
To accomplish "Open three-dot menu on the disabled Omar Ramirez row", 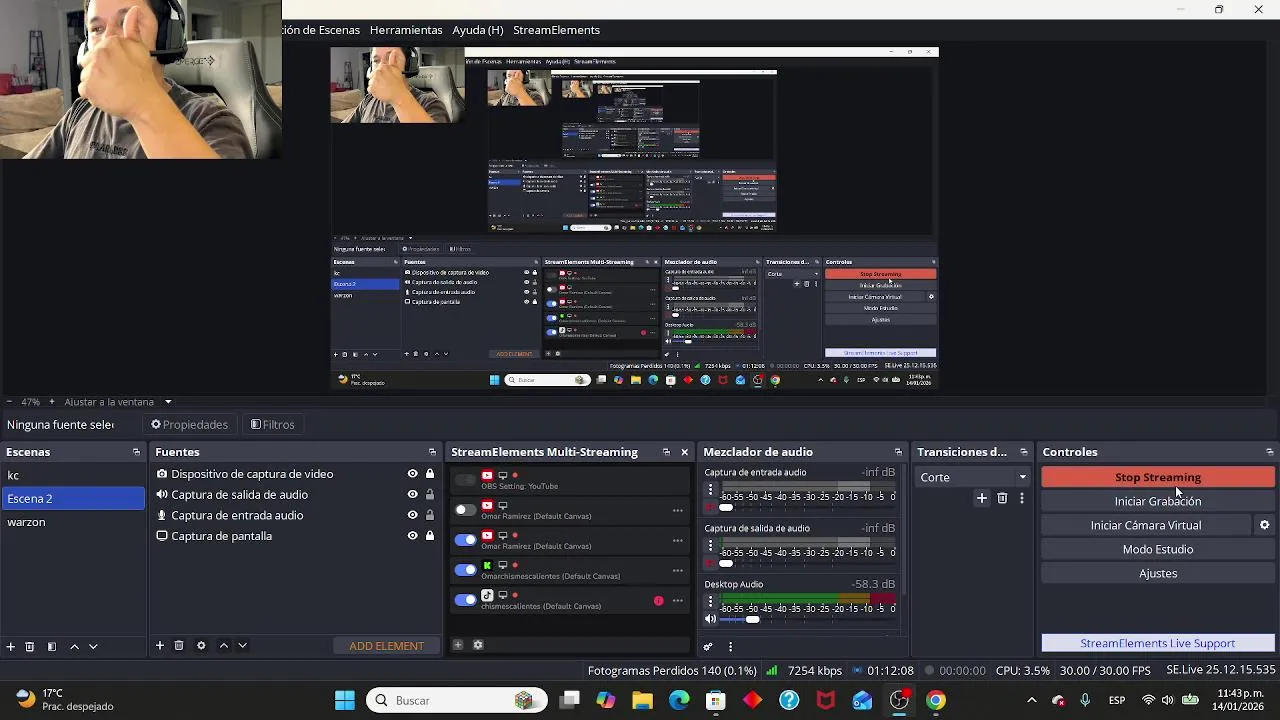I will click(x=677, y=510).
